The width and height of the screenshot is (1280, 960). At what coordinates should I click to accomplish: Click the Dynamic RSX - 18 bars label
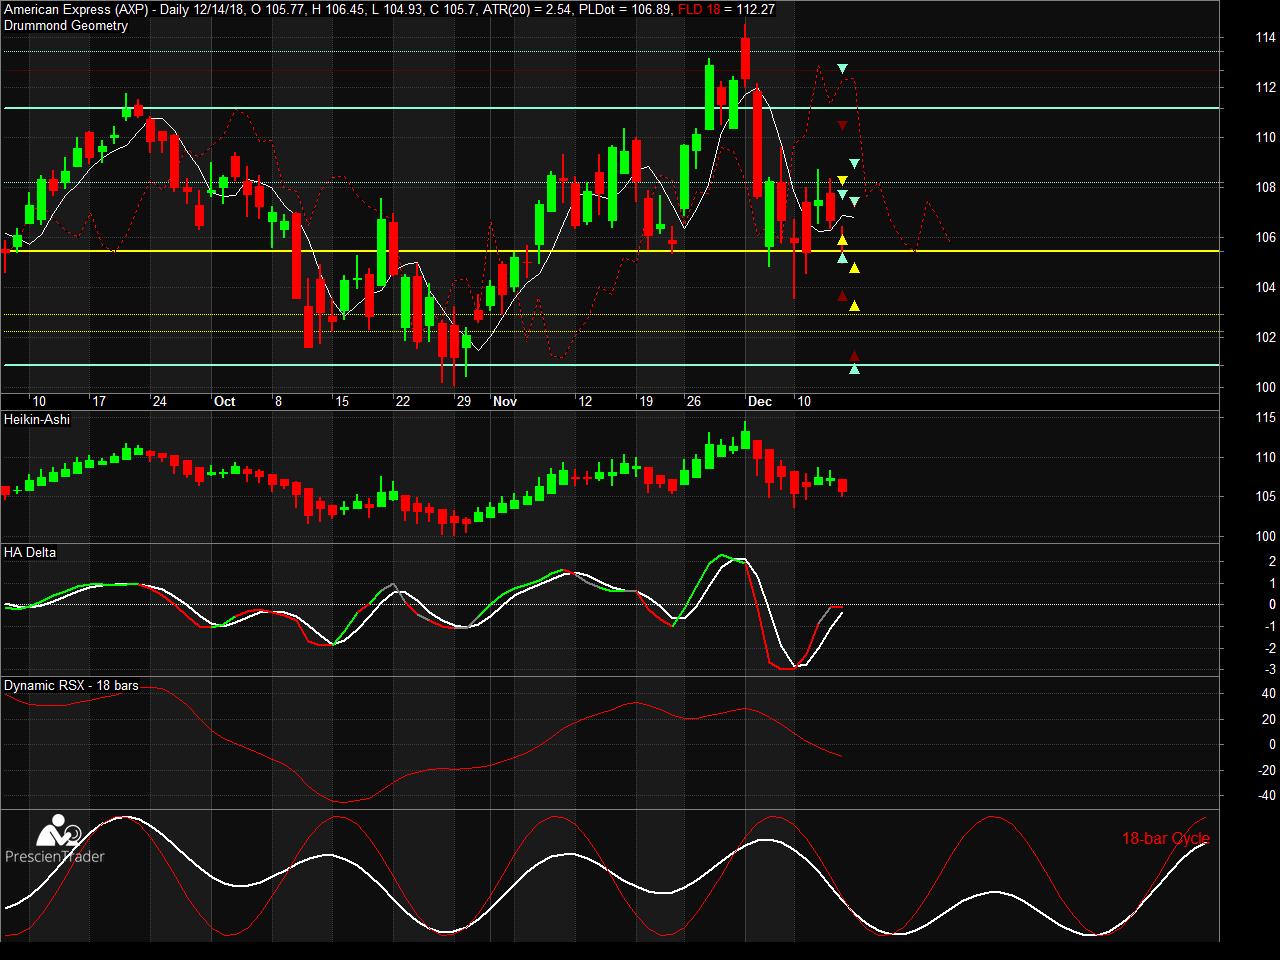(x=71, y=685)
